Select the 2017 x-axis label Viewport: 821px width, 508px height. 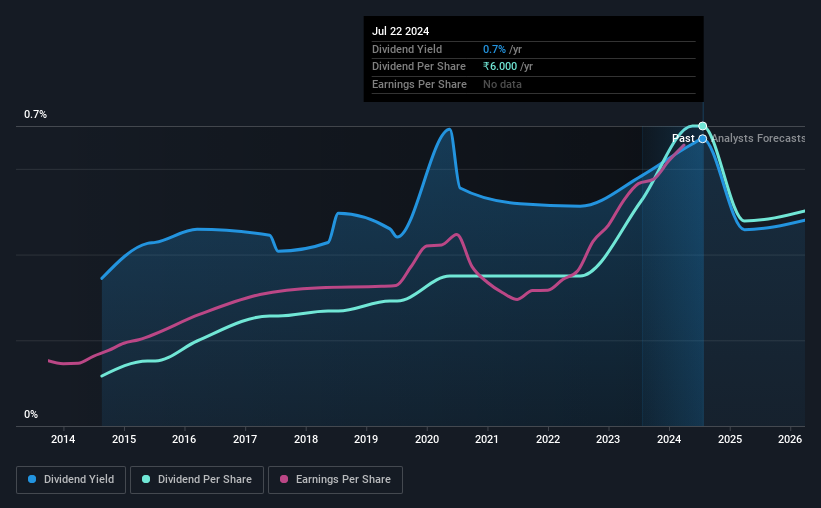[245, 439]
